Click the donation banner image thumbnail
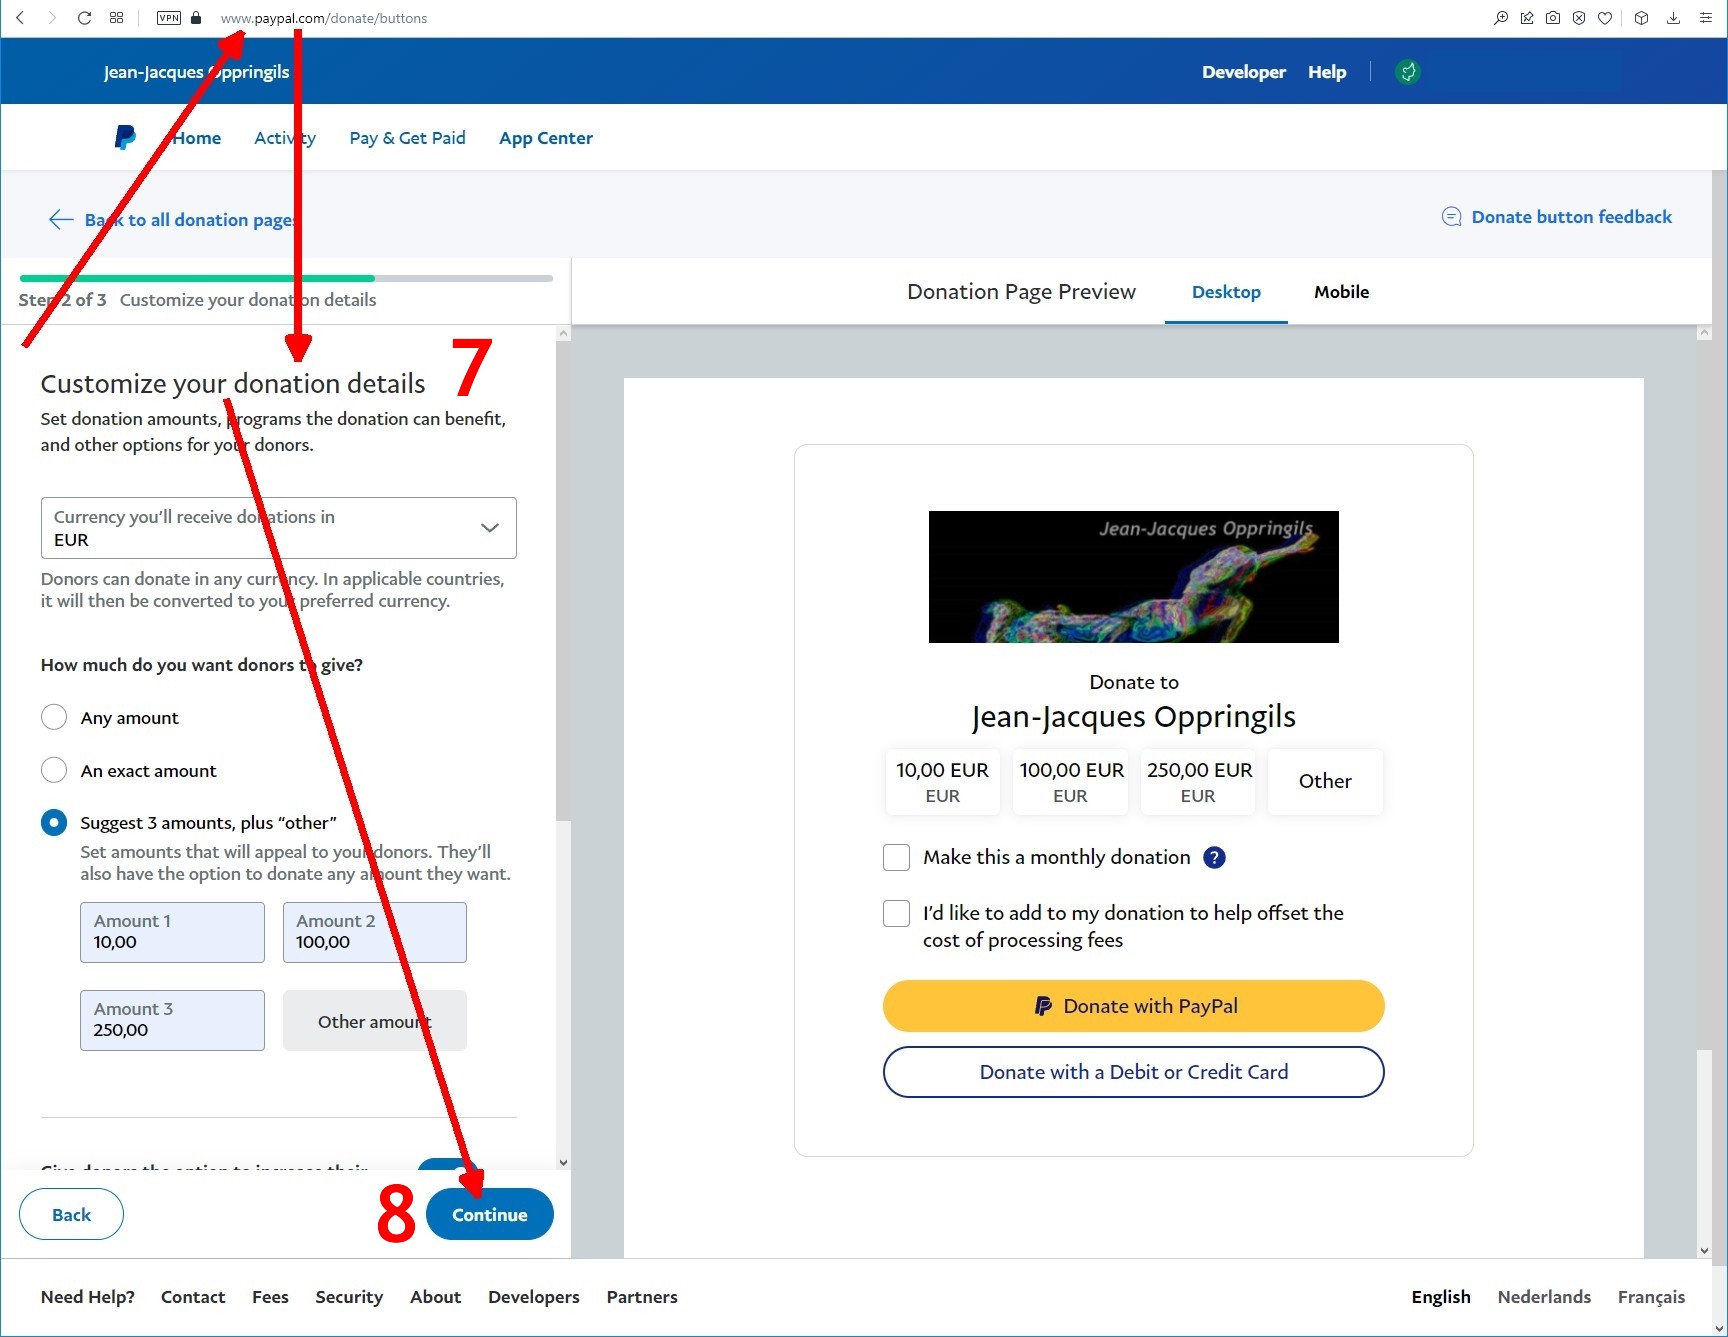Image resolution: width=1728 pixels, height=1337 pixels. (1134, 577)
